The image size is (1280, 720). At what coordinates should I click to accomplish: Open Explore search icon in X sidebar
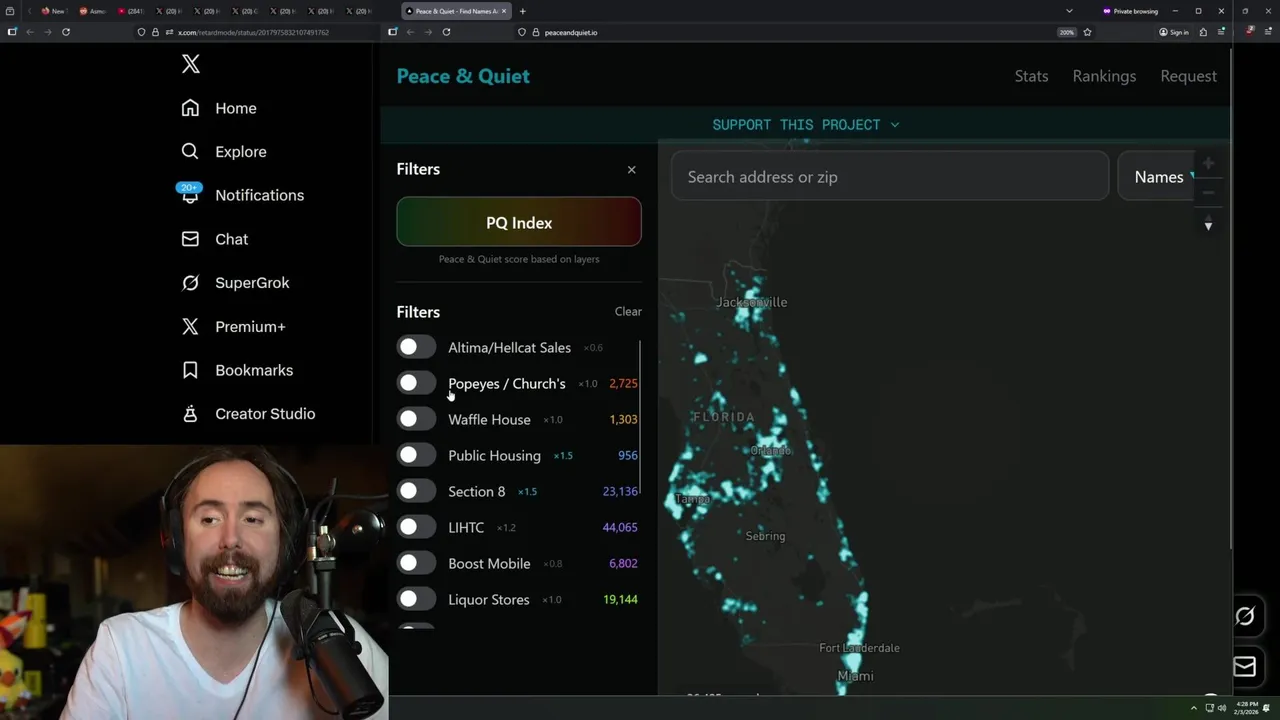tap(190, 152)
